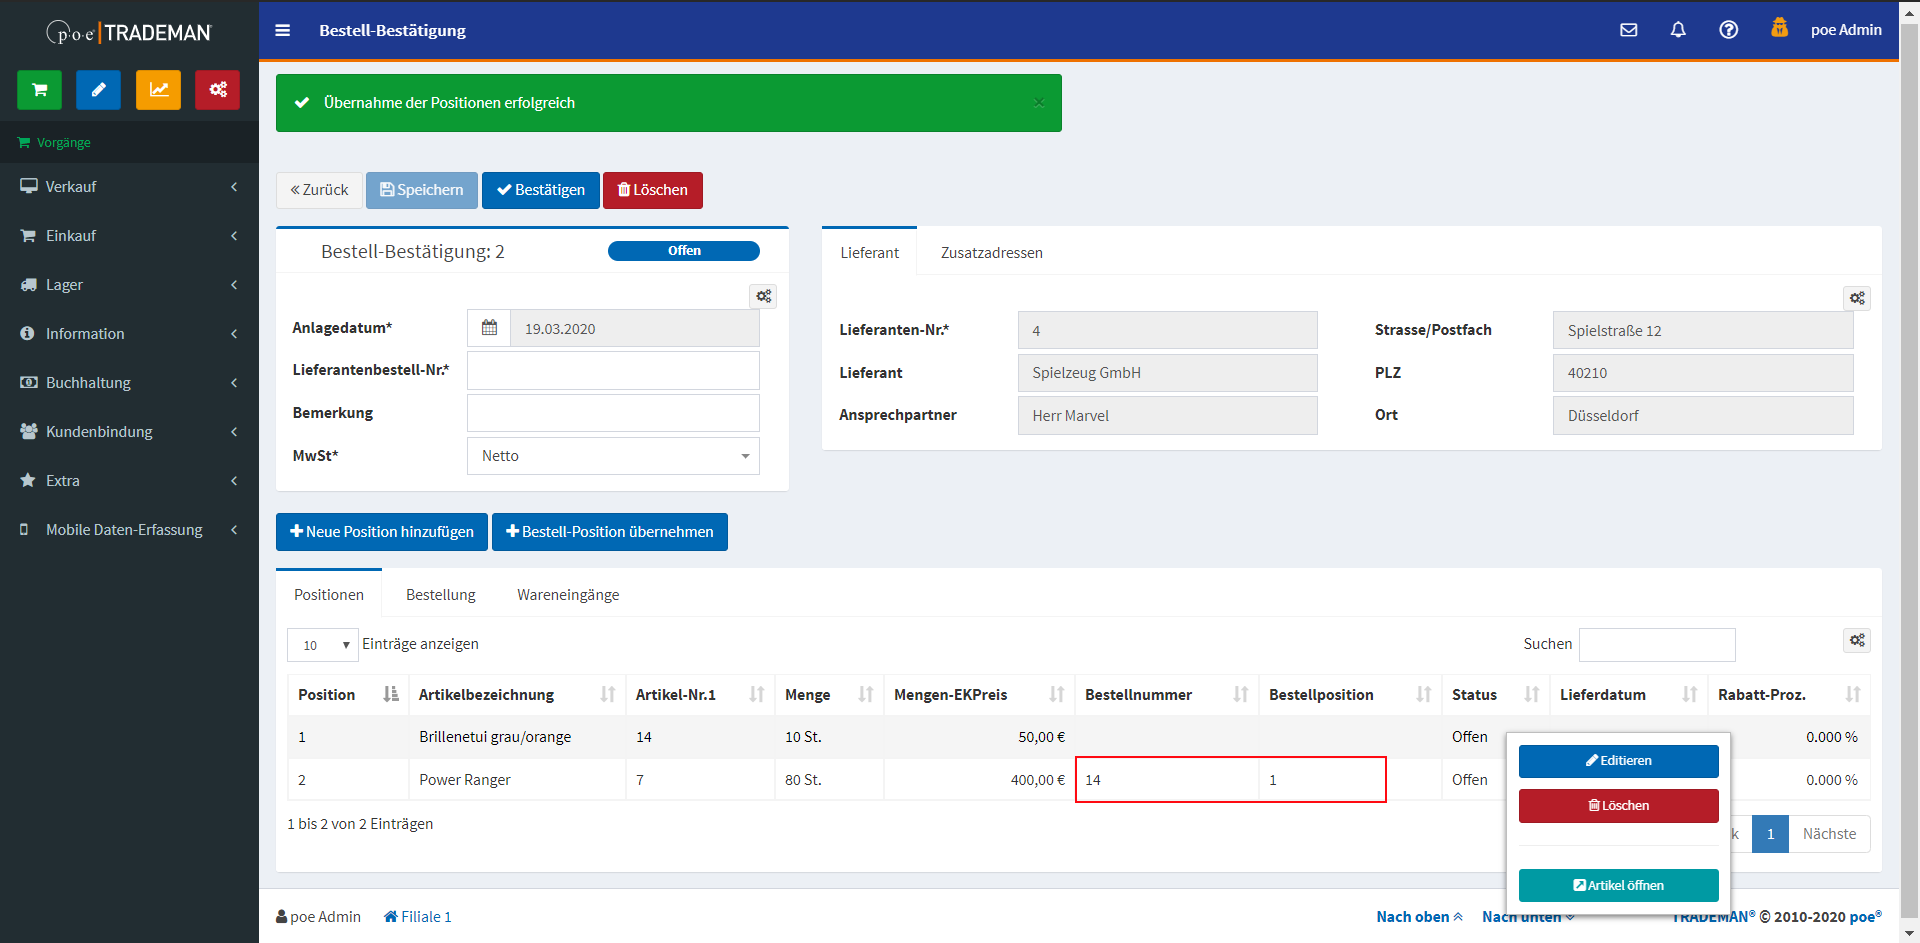Open calendar picker for Anlagedatum
The width and height of the screenshot is (1920, 943).
click(x=489, y=328)
